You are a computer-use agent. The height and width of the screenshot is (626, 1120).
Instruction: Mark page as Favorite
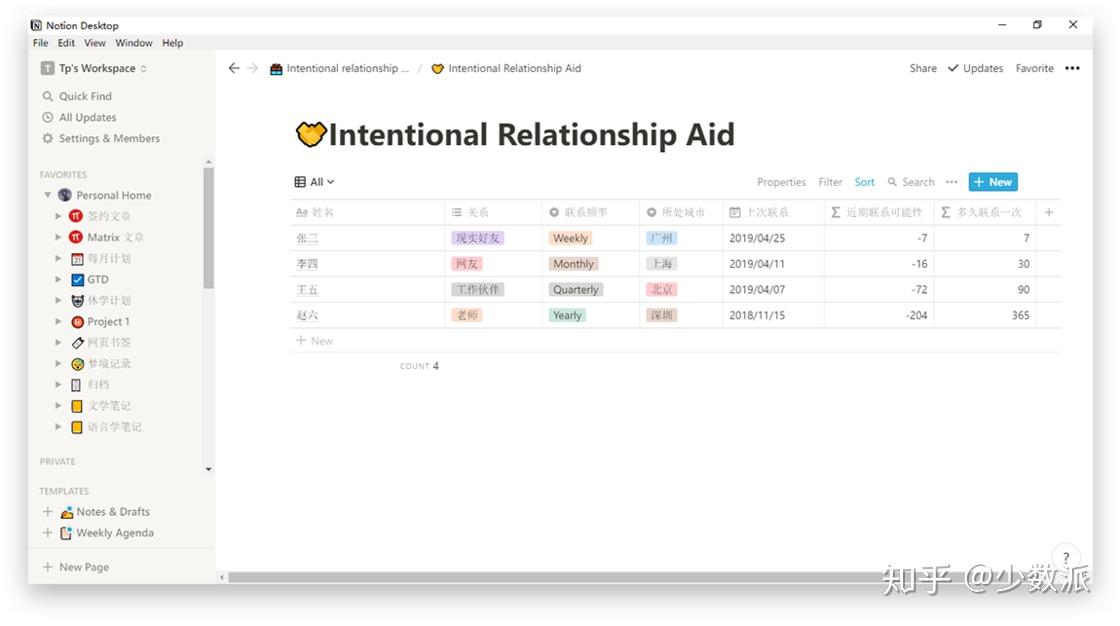[1034, 68]
